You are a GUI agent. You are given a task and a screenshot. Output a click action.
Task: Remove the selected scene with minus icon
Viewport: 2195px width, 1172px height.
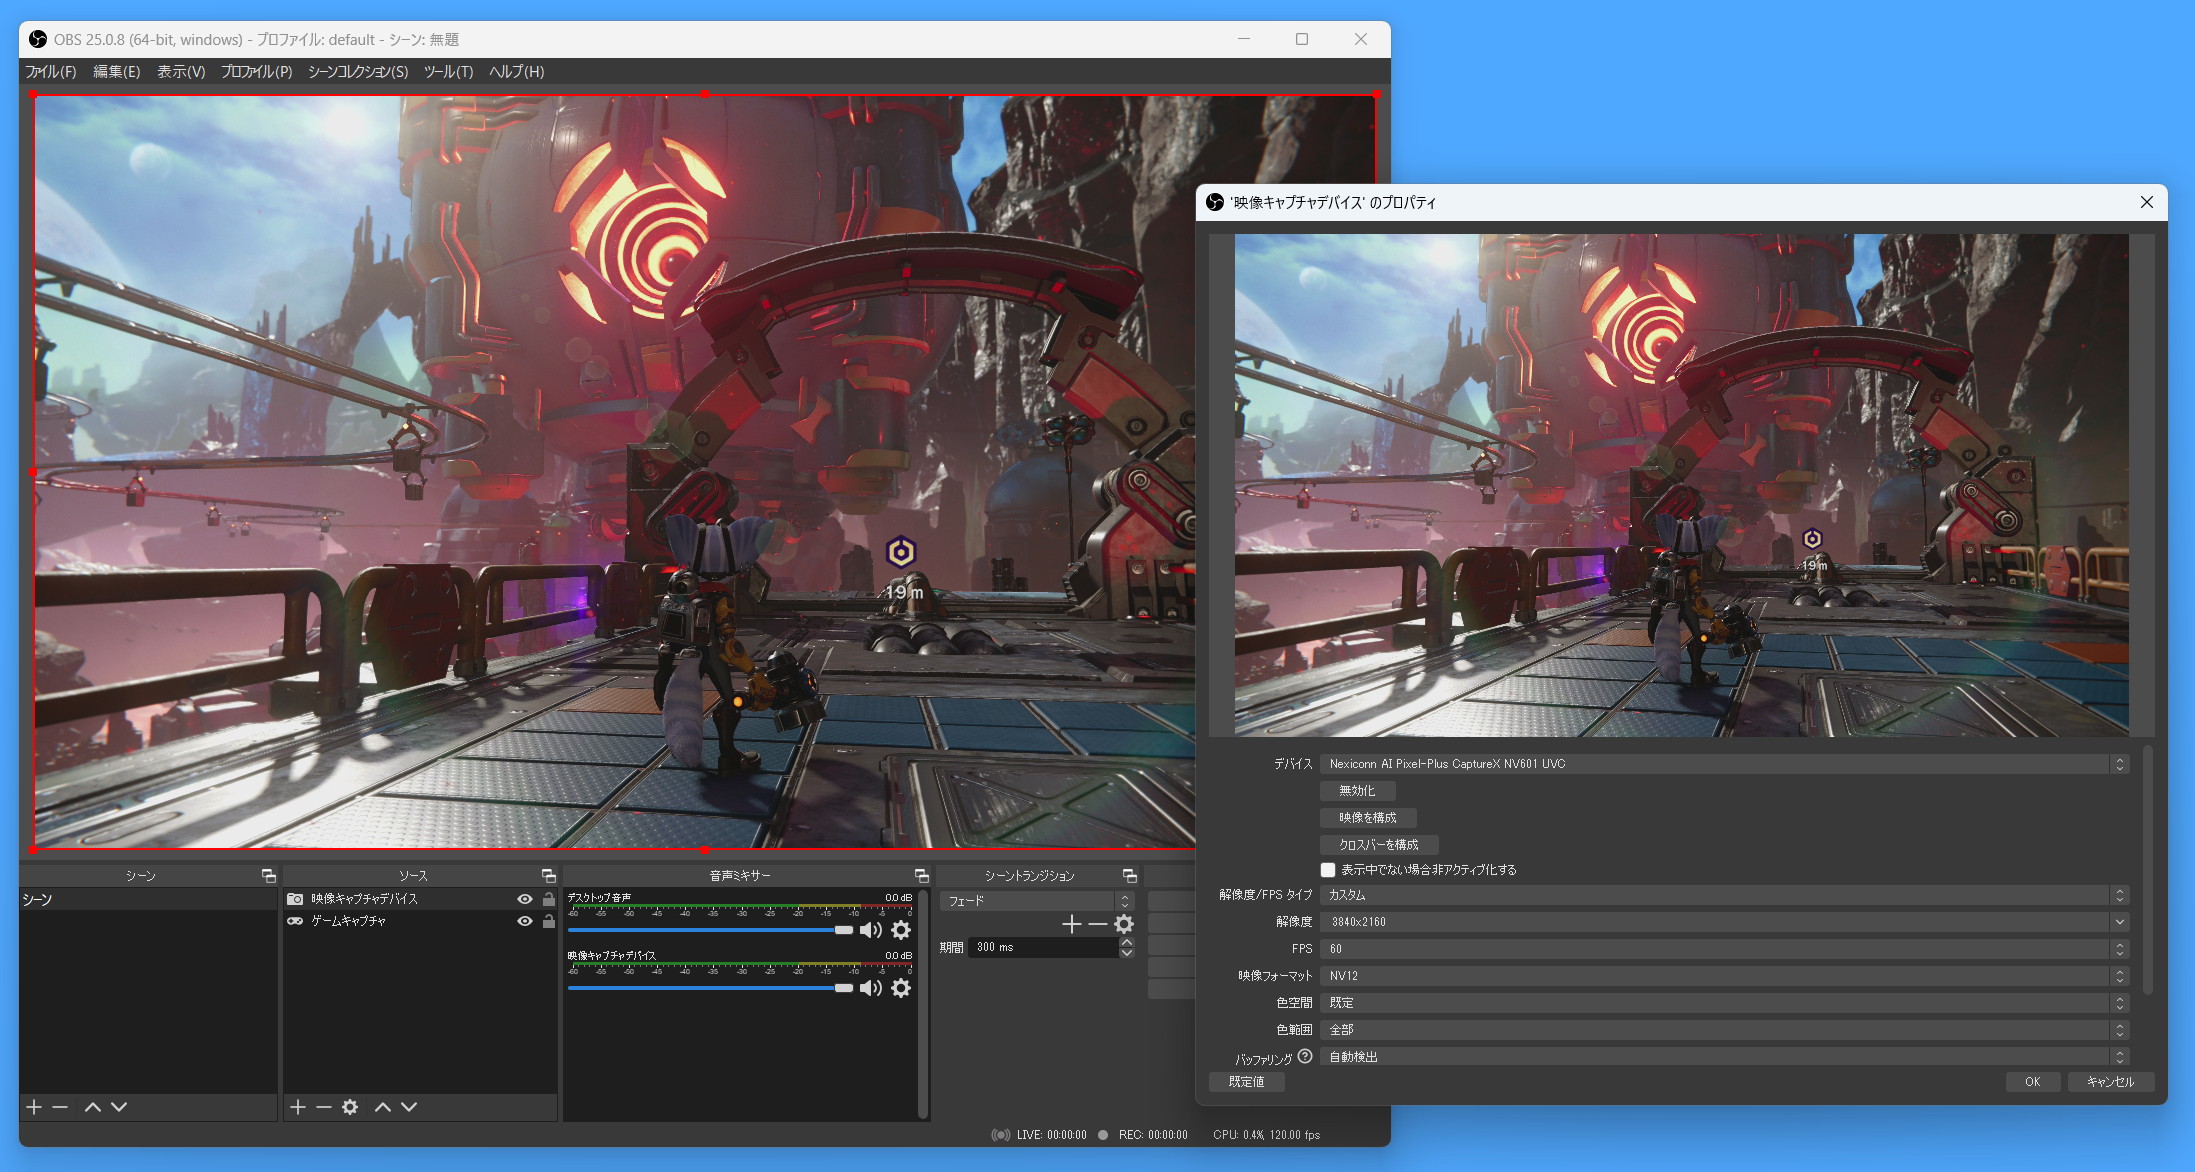tap(60, 1107)
